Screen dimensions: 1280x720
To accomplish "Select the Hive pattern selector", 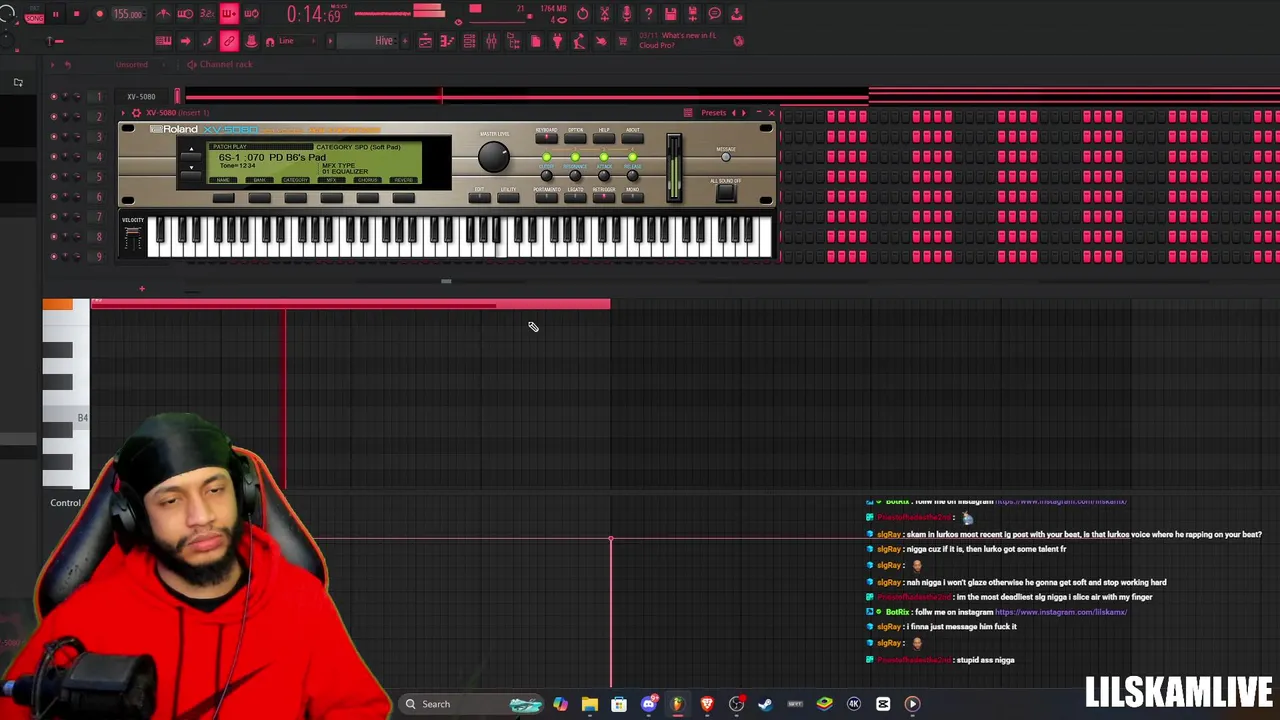I will coord(369,41).
